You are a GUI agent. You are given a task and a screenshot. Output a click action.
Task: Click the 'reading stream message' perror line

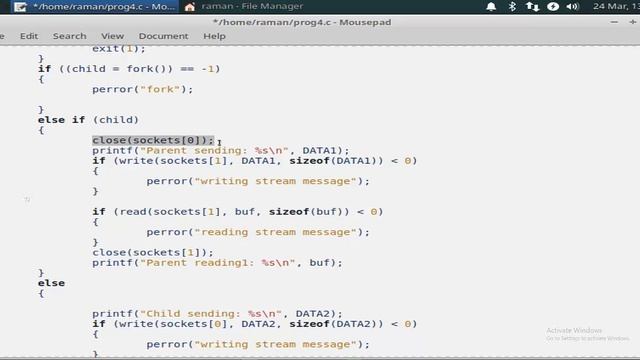(258, 232)
